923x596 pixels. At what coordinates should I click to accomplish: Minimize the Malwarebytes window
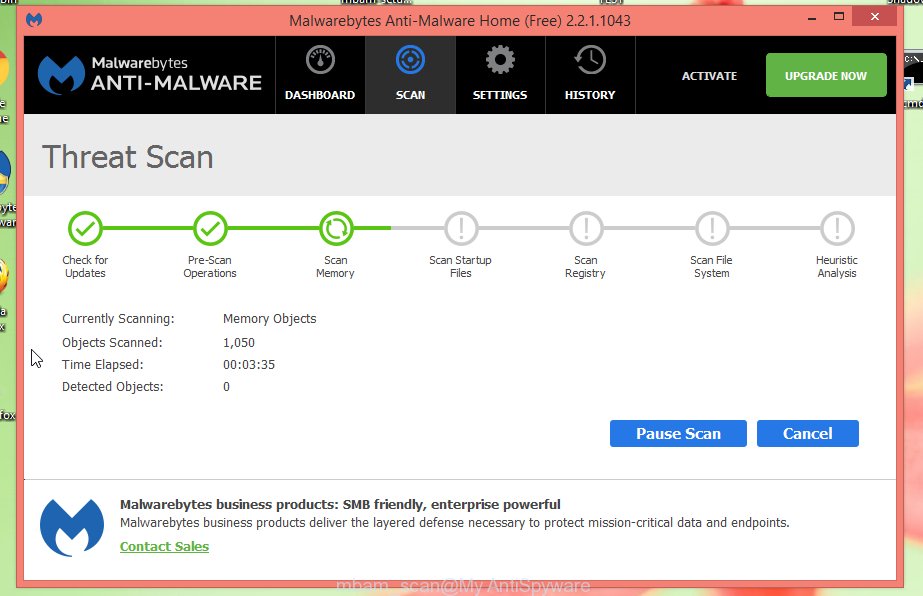812,18
